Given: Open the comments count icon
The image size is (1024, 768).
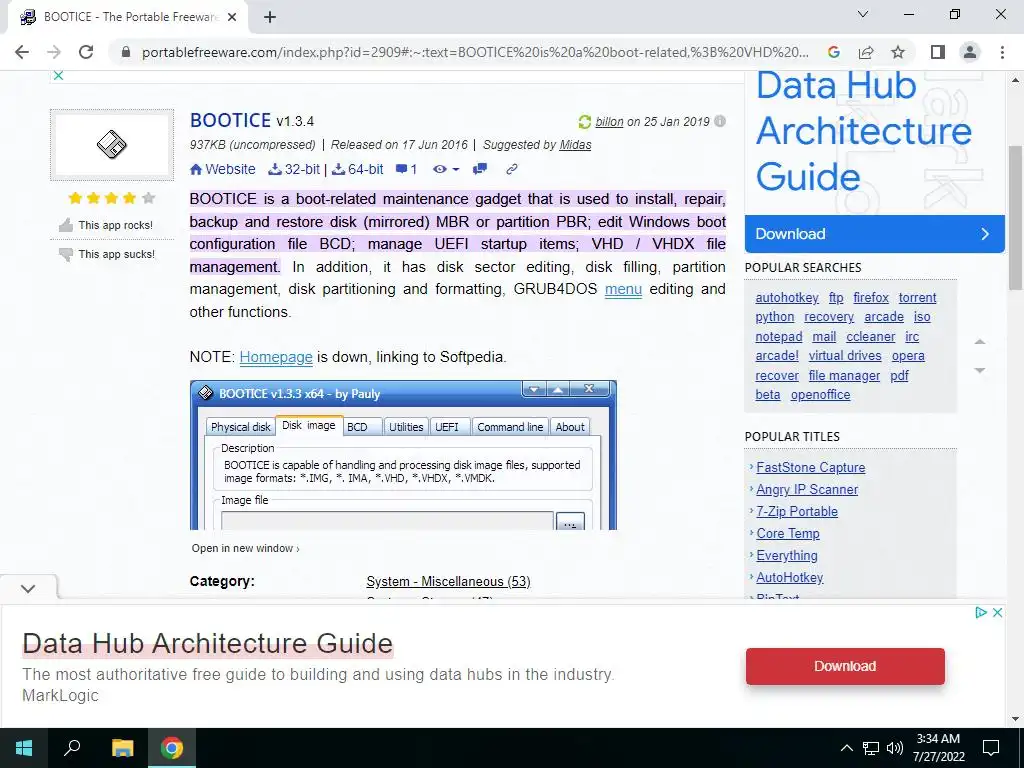Looking at the screenshot, I should pos(406,169).
